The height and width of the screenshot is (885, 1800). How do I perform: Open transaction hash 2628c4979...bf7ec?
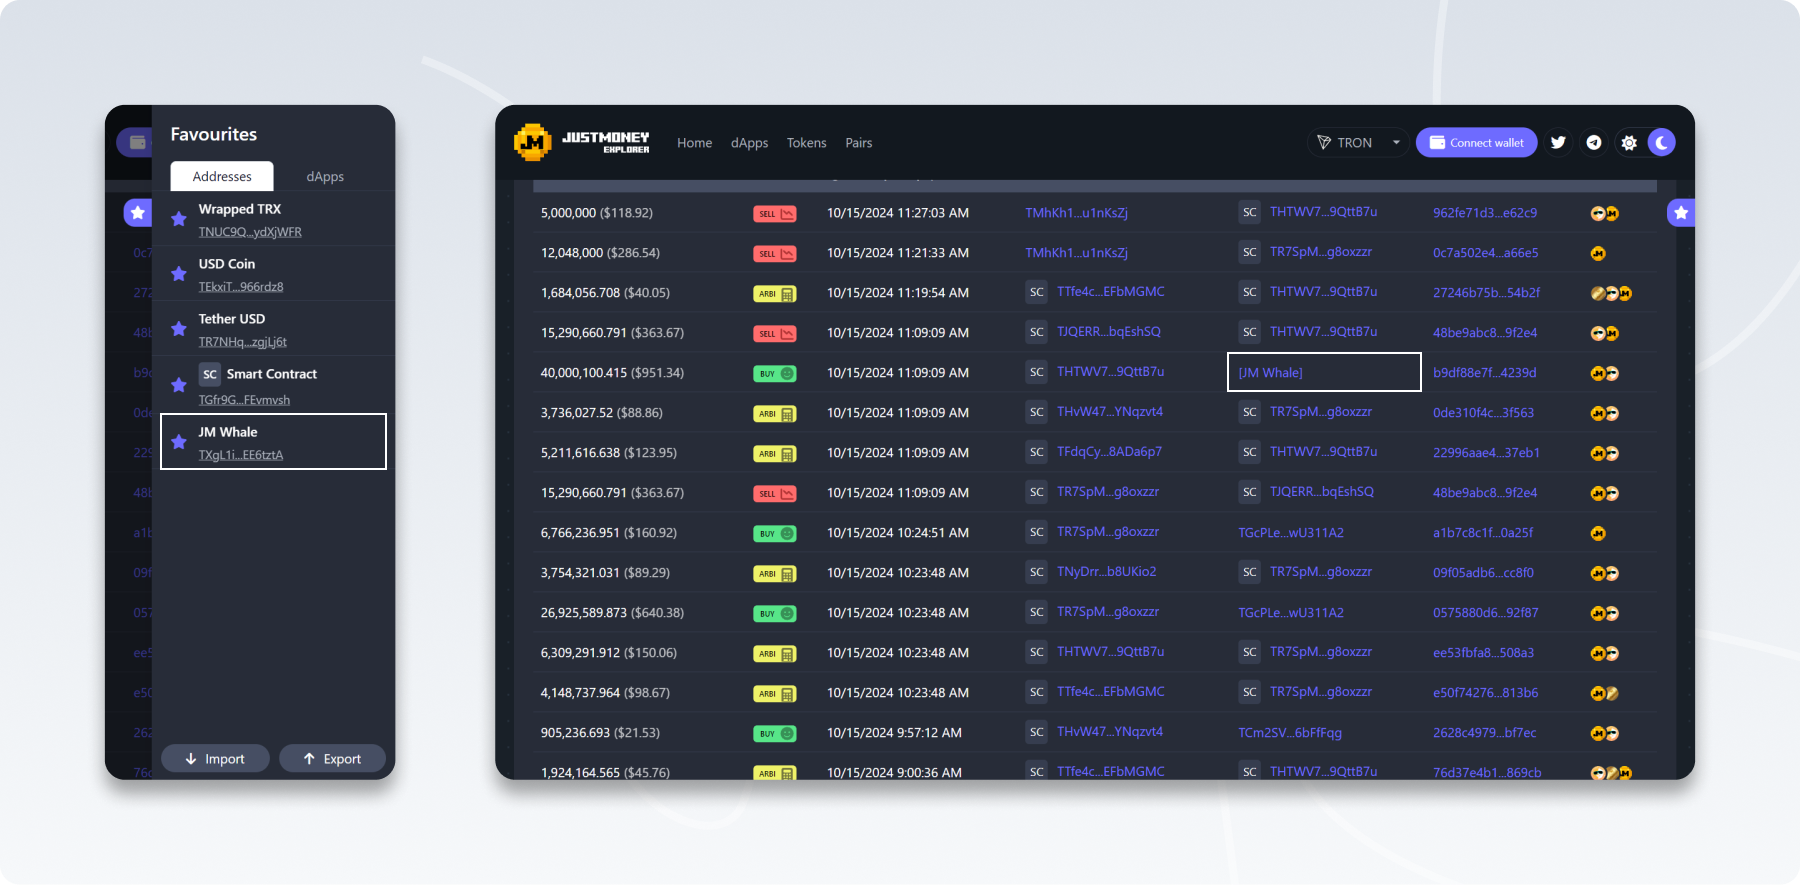1485,733
